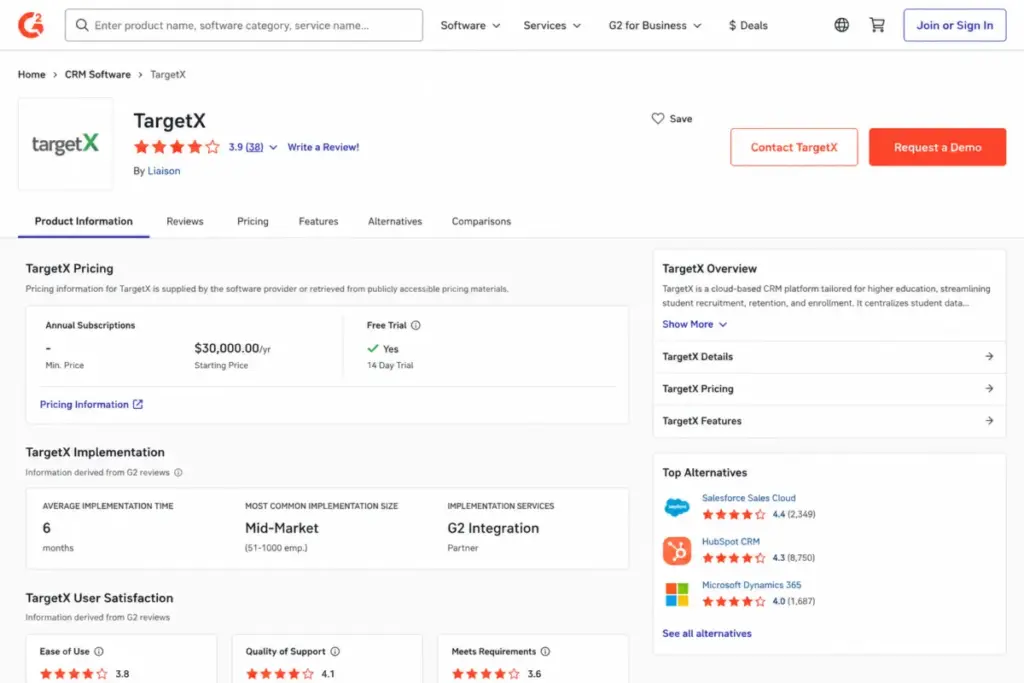Viewport: 1024px width, 683px height.
Task: Expand the rating breakdown chevron next to 3.9 (38)
Action: click(x=273, y=148)
